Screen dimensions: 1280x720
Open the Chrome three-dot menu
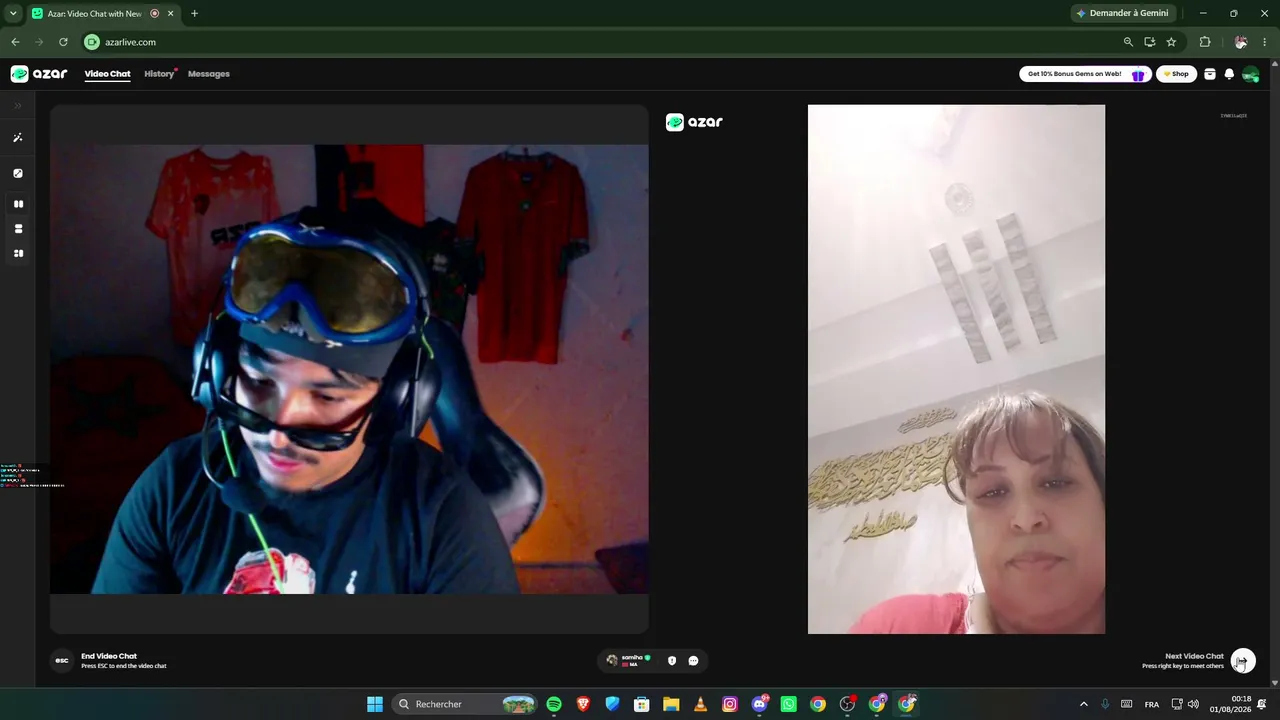coord(1265,42)
